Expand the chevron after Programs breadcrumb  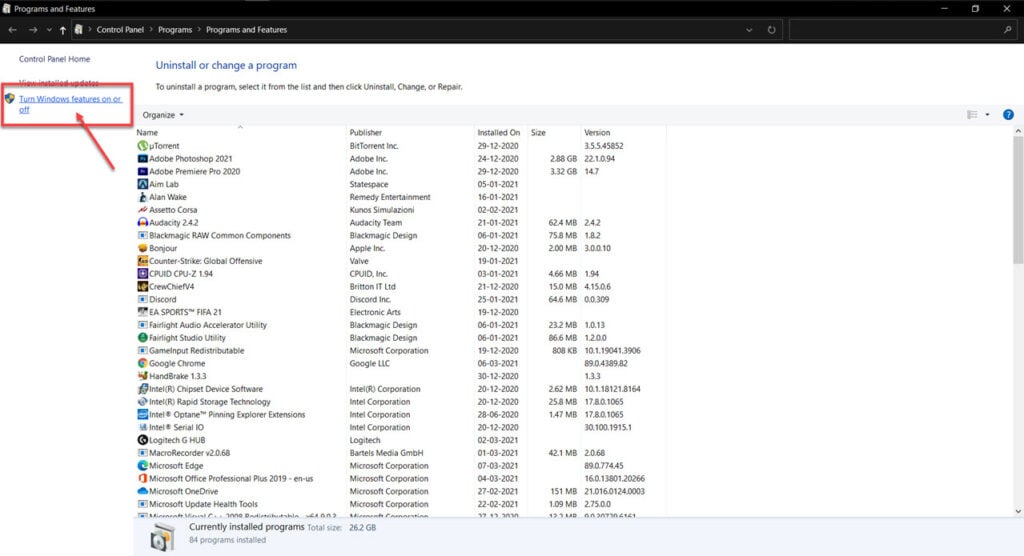click(199, 30)
